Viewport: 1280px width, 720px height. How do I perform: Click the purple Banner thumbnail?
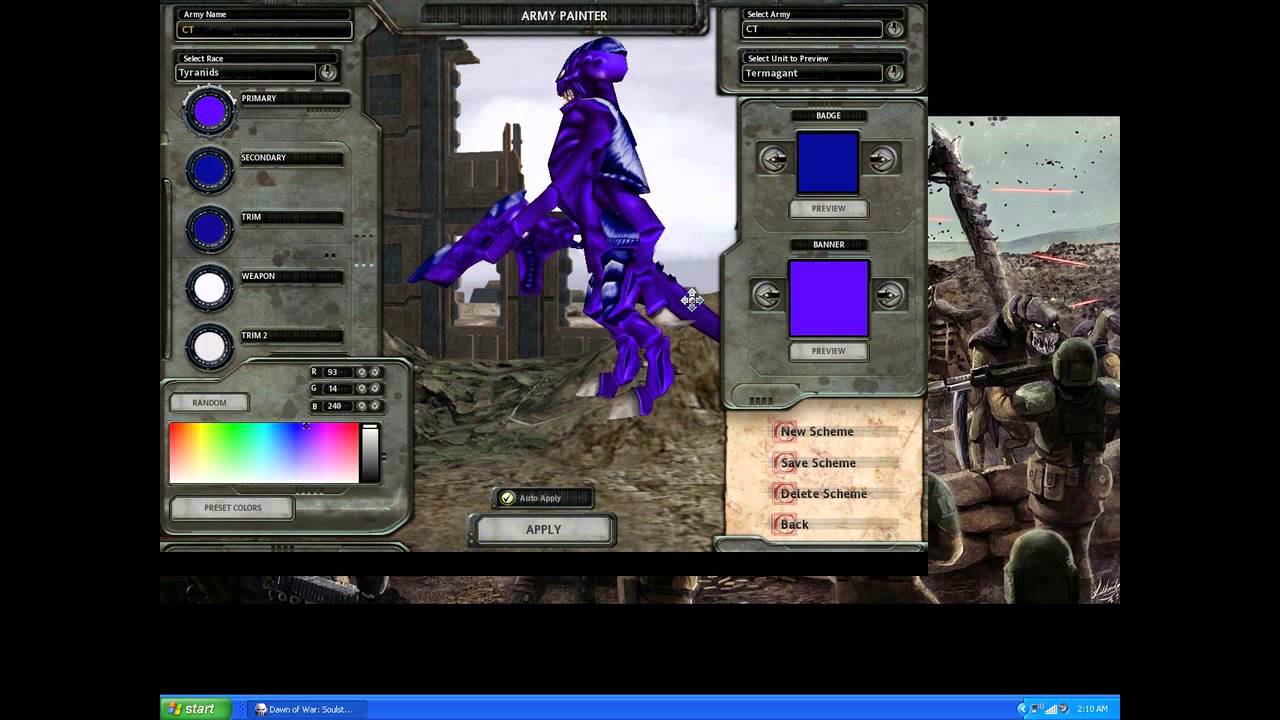[x=829, y=298]
